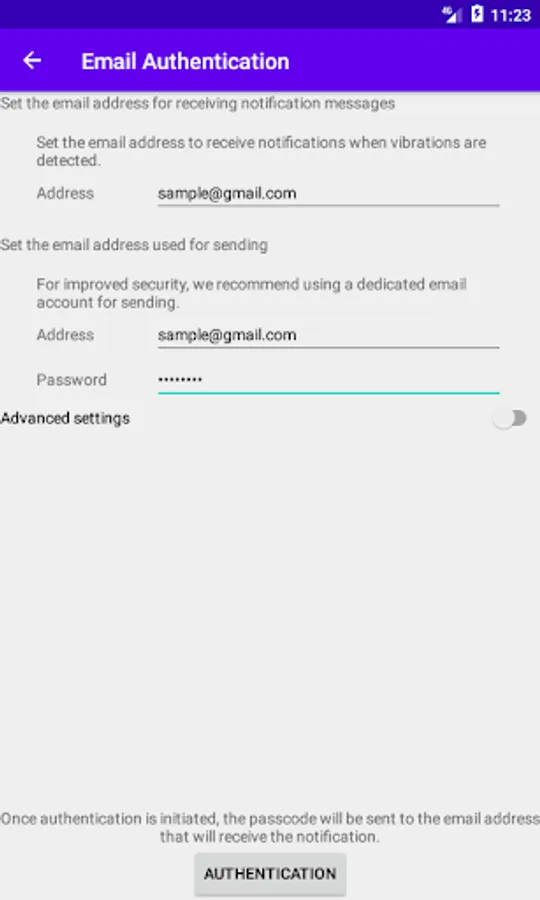Viewport: 540px width, 900px height.
Task: Focus the sending Address input field
Action: [x=328, y=335]
